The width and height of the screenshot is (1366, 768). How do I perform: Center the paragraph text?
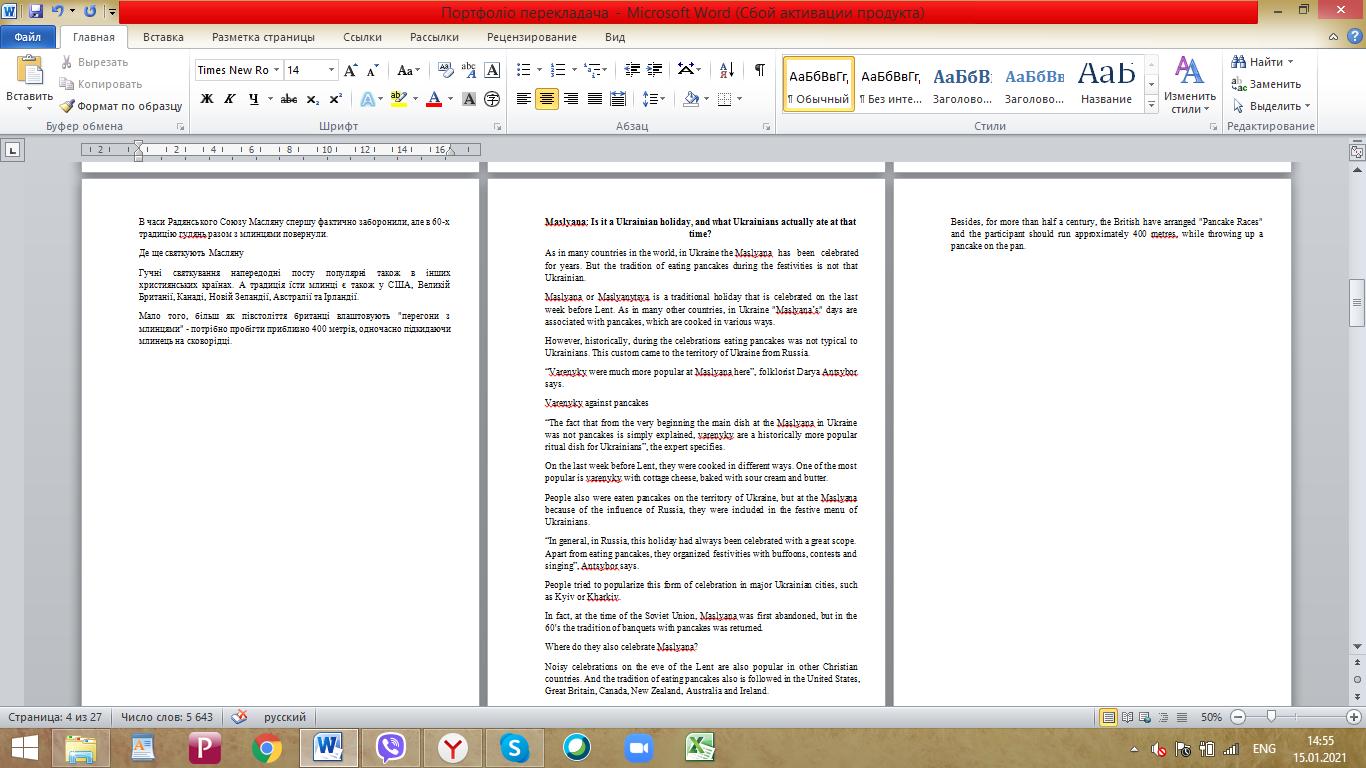[x=547, y=99]
